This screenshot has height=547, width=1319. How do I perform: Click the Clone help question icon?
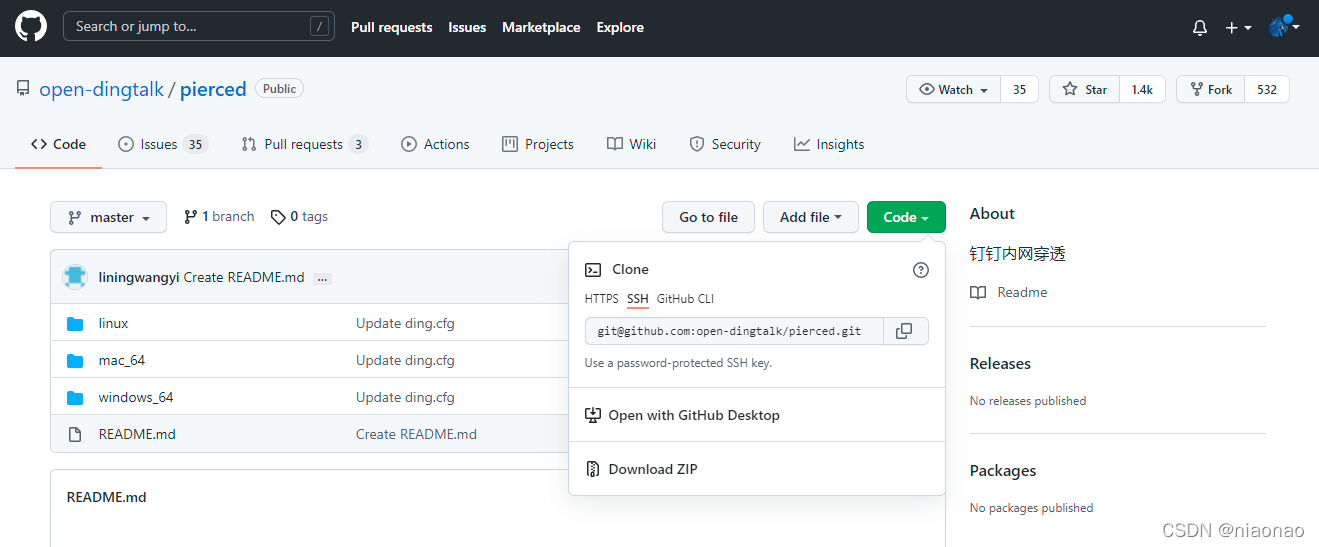coord(921,270)
